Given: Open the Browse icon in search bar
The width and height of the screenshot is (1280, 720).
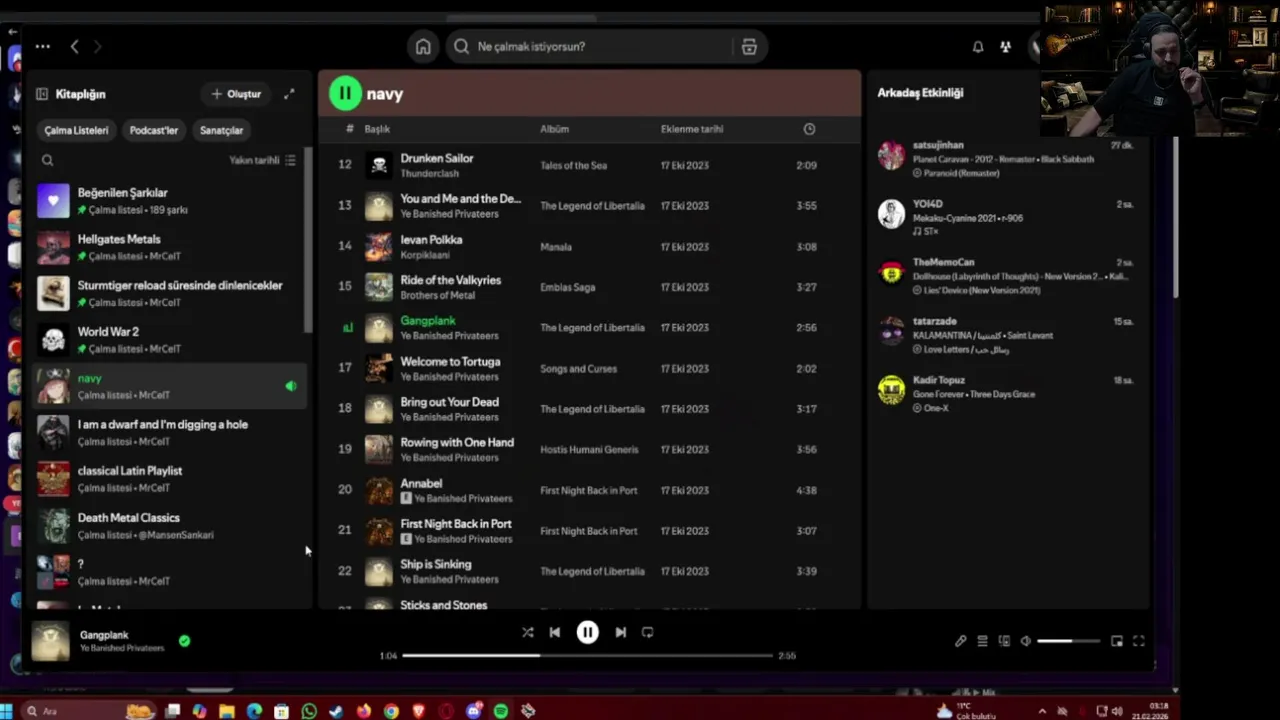Looking at the screenshot, I should [x=749, y=47].
